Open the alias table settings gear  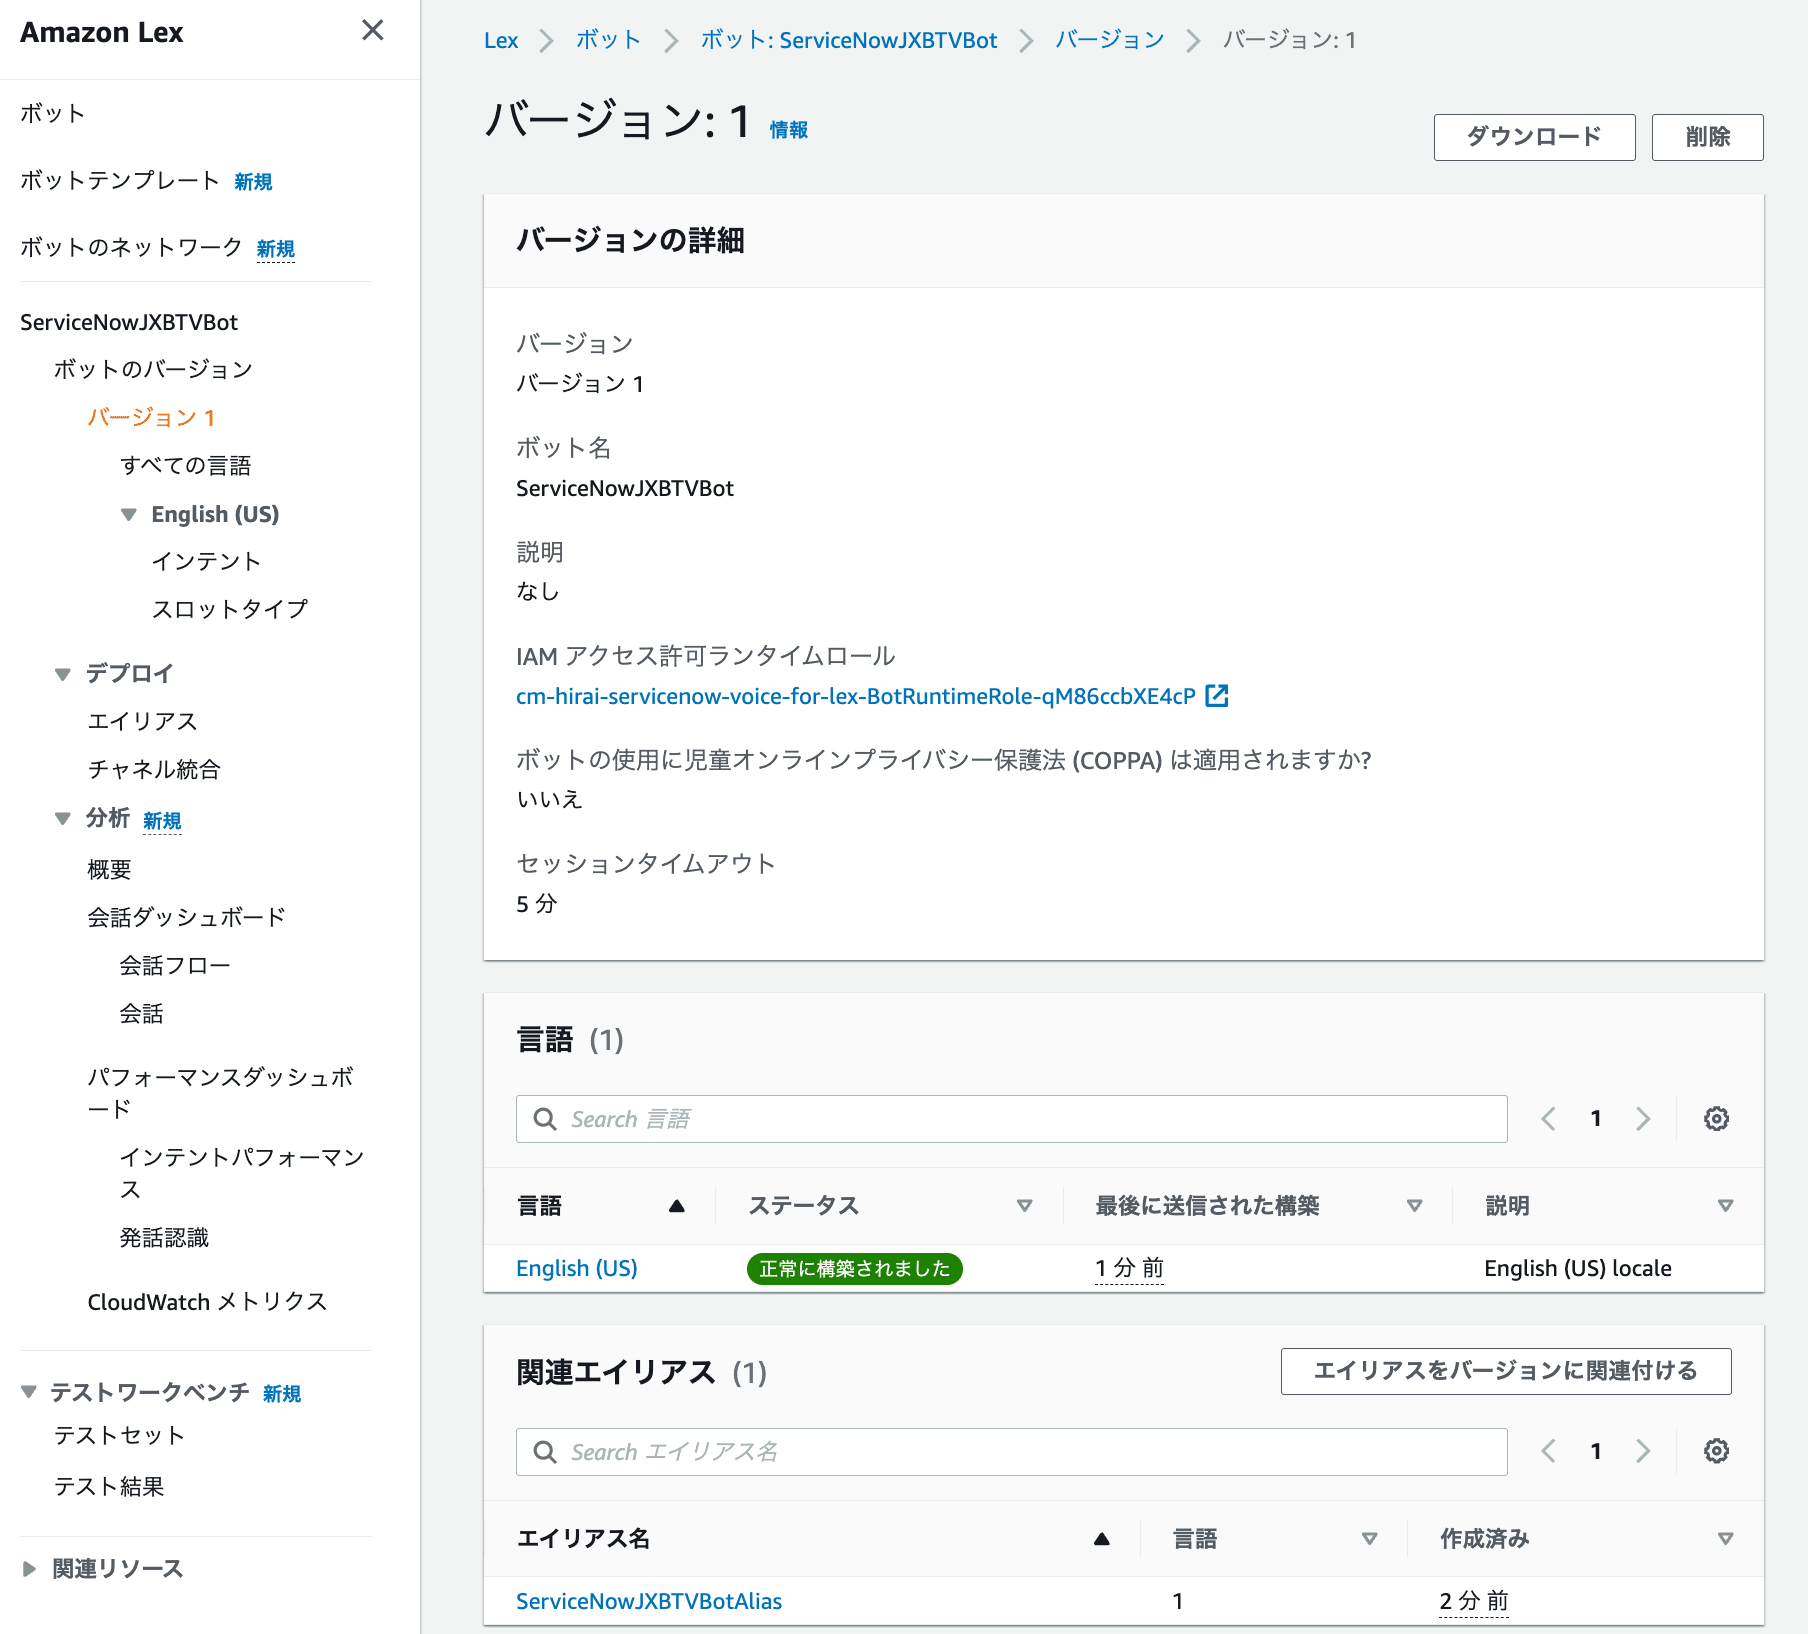point(1716,1451)
